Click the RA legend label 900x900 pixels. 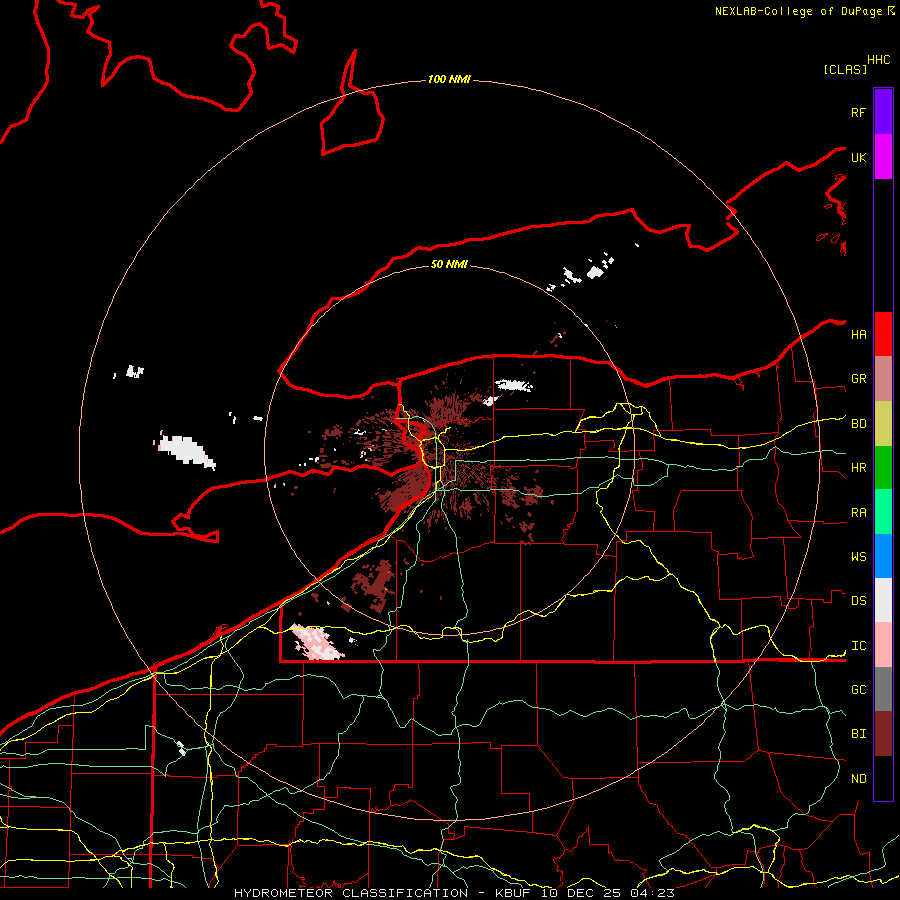point(858,513)
